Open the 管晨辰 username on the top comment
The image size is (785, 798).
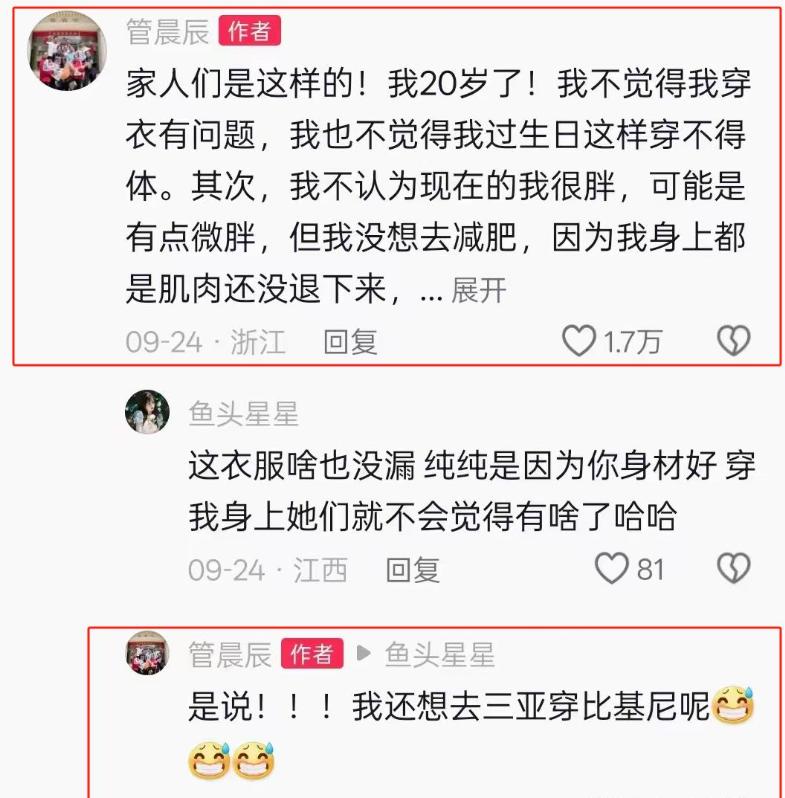point(168,32)
